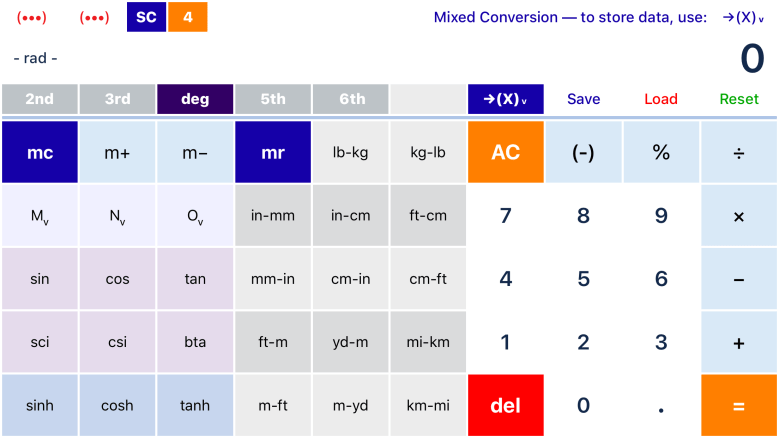Click the percent key

click(x=661, y=153)
